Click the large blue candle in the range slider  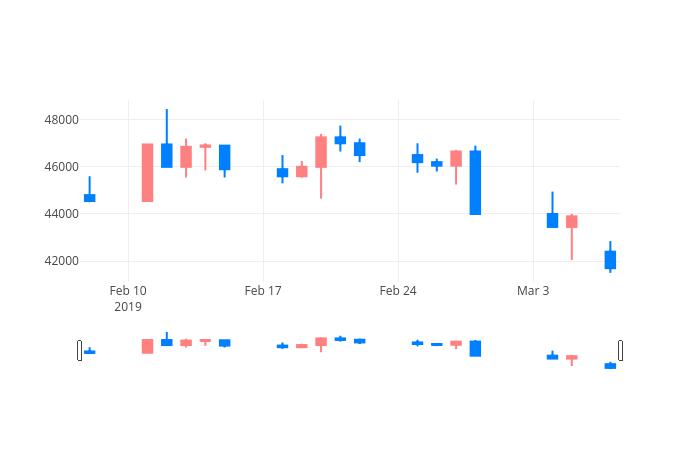475,349
